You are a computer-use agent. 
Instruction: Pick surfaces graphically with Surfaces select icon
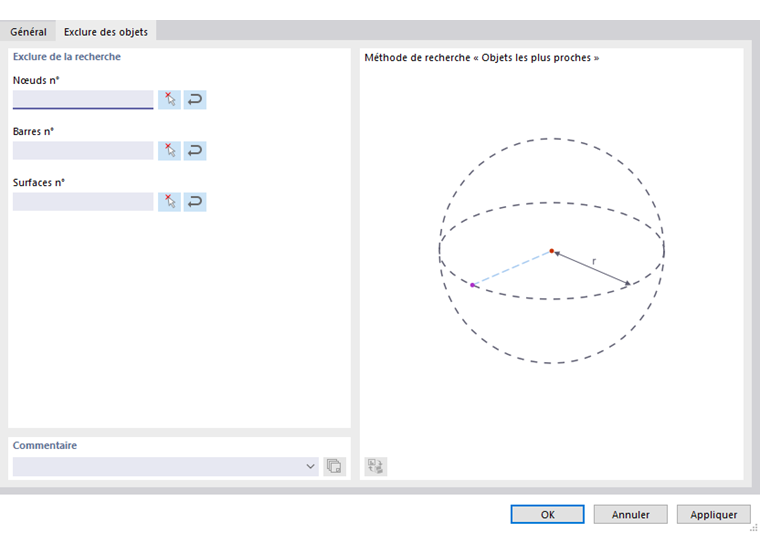(169, 202)
